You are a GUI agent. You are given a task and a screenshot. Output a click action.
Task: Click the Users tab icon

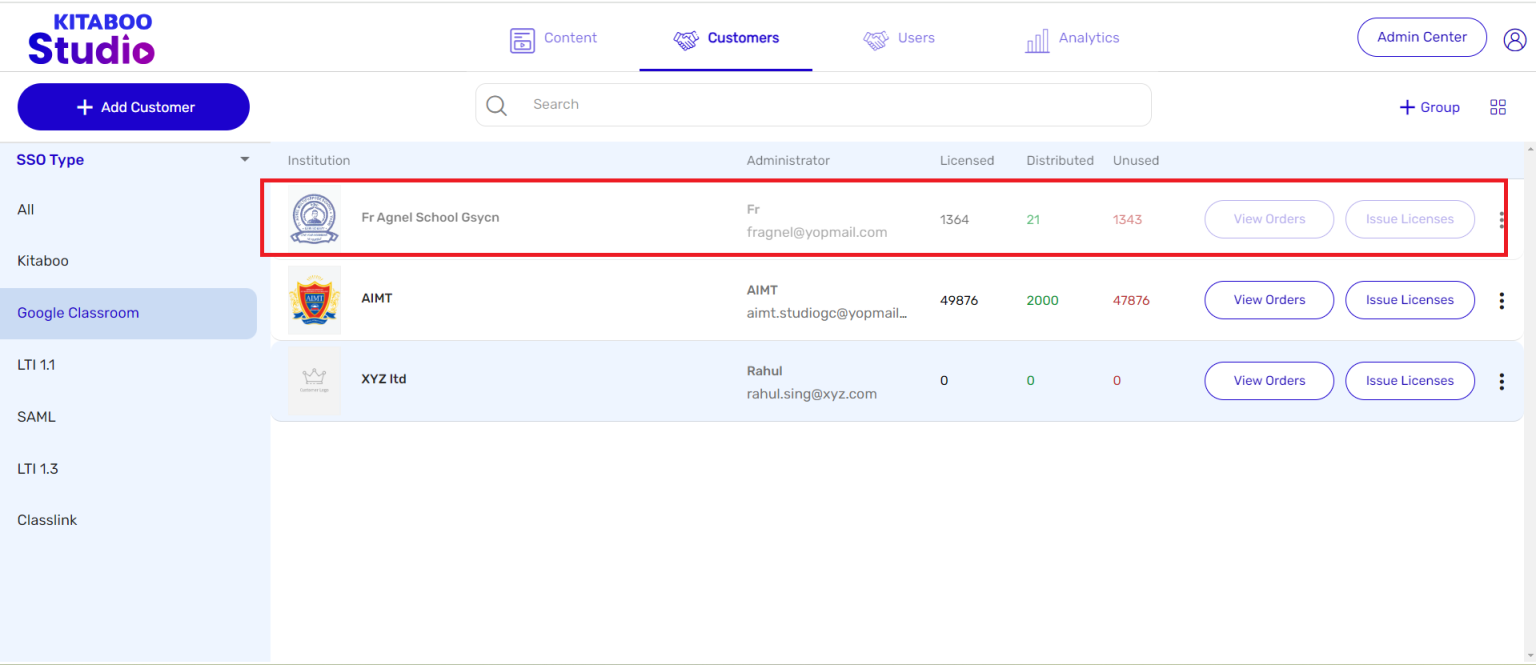coord(876,40)
